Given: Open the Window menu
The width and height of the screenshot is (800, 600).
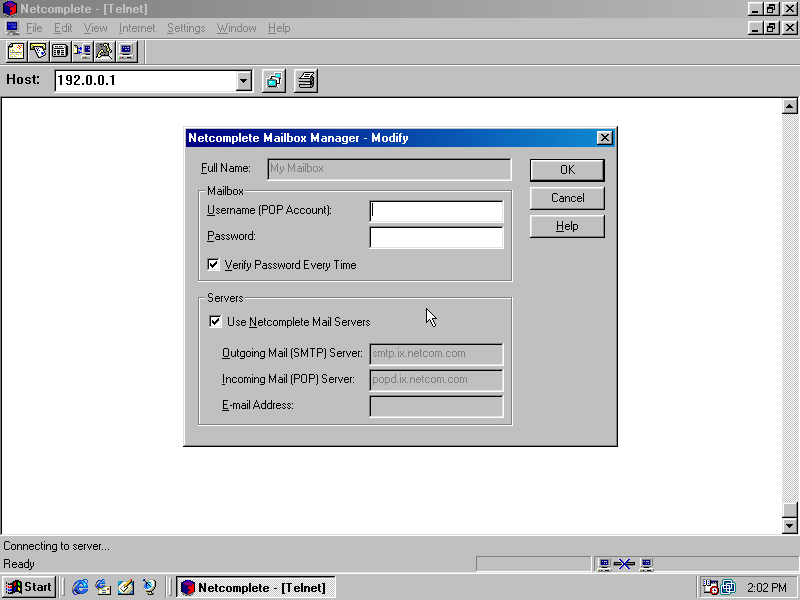Looking at the screenshot, I should tap(236, 28).
